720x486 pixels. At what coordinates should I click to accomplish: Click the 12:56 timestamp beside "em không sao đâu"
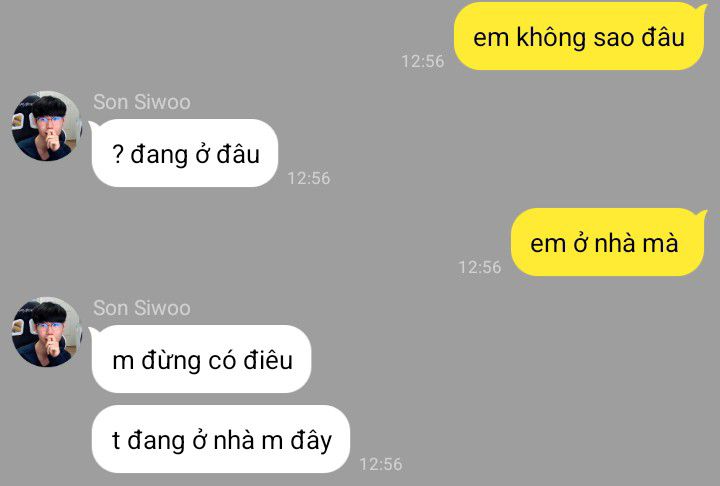tap(422, 61)
